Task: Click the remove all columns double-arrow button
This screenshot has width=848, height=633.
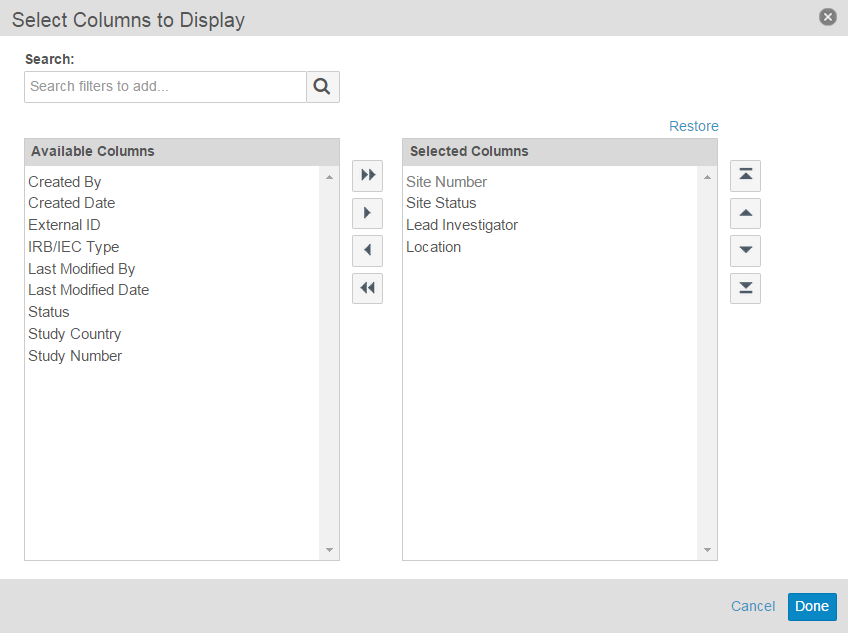Action: [x=367, y=288]
